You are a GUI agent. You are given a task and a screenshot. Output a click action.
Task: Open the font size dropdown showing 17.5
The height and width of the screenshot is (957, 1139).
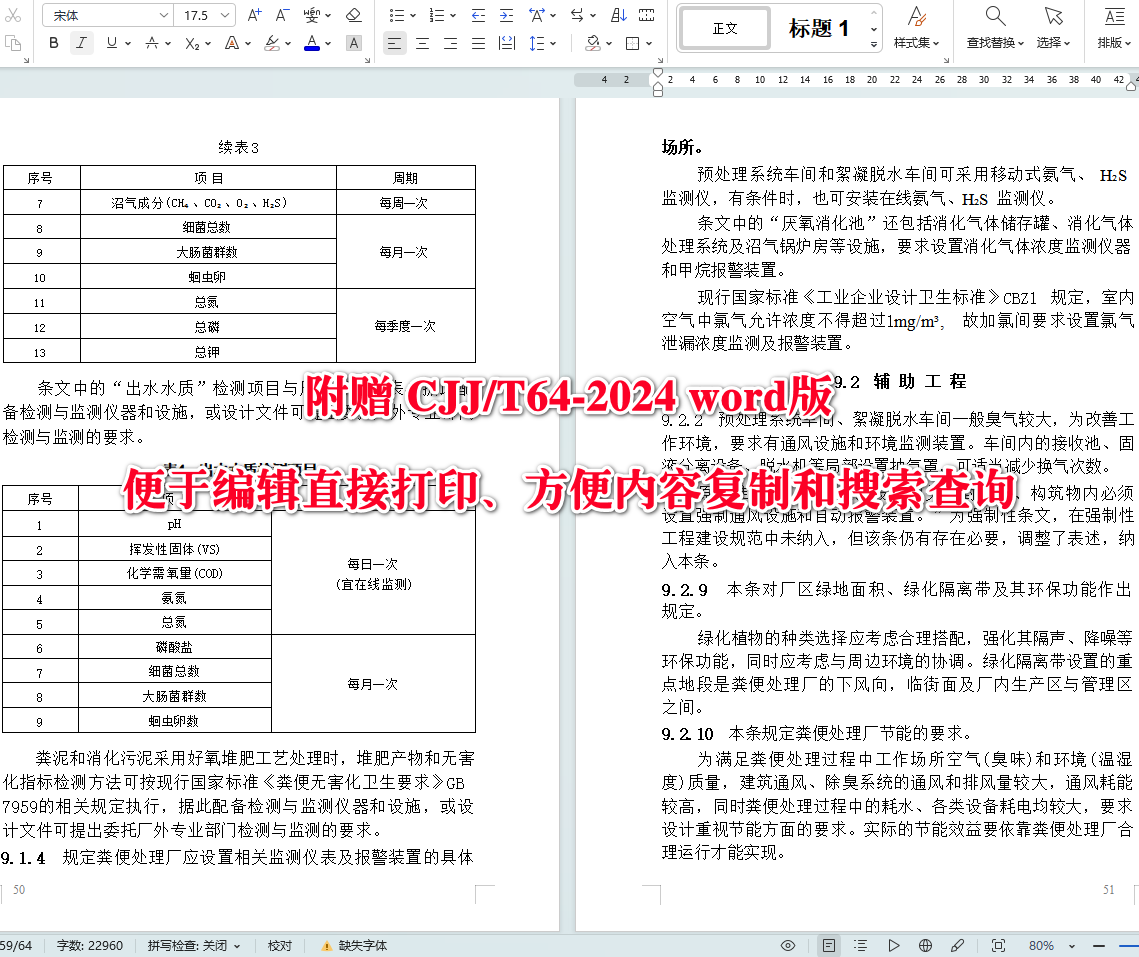(x=205, y=15)
